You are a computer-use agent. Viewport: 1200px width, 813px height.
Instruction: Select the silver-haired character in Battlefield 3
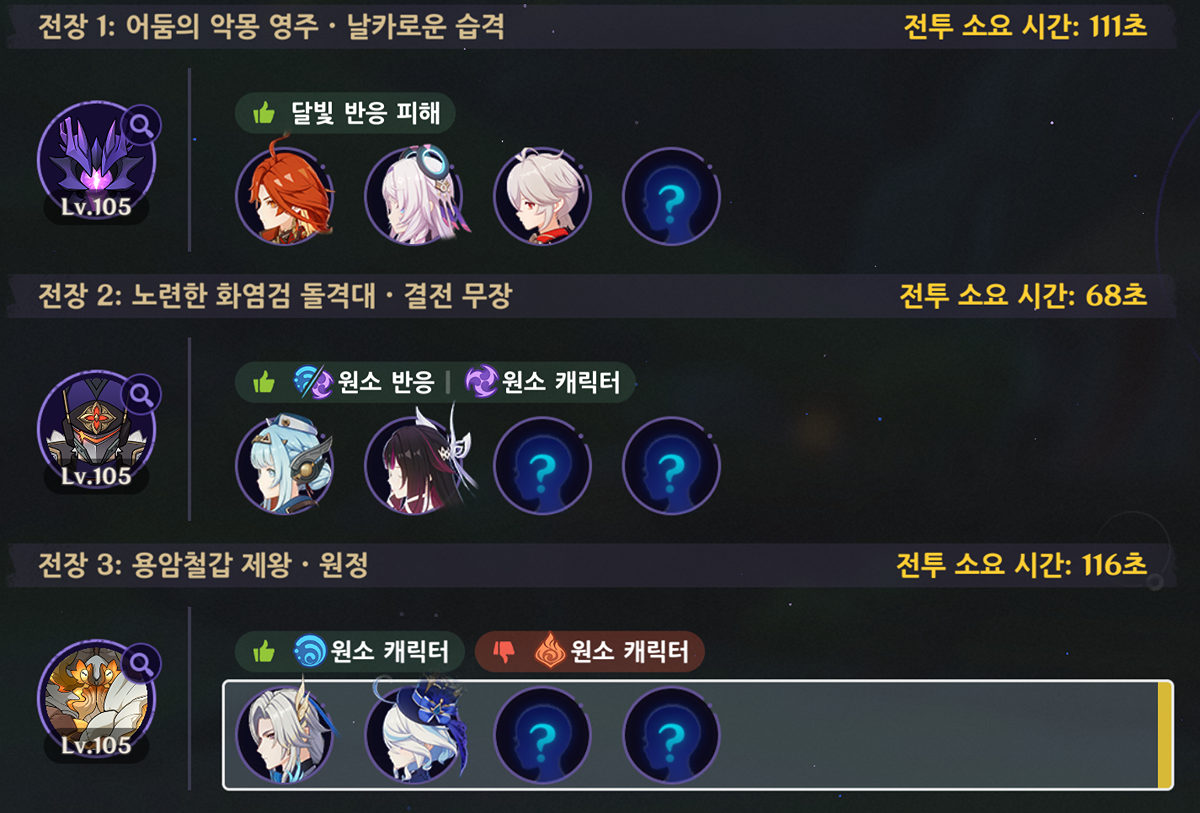click(x=284, y=735)
